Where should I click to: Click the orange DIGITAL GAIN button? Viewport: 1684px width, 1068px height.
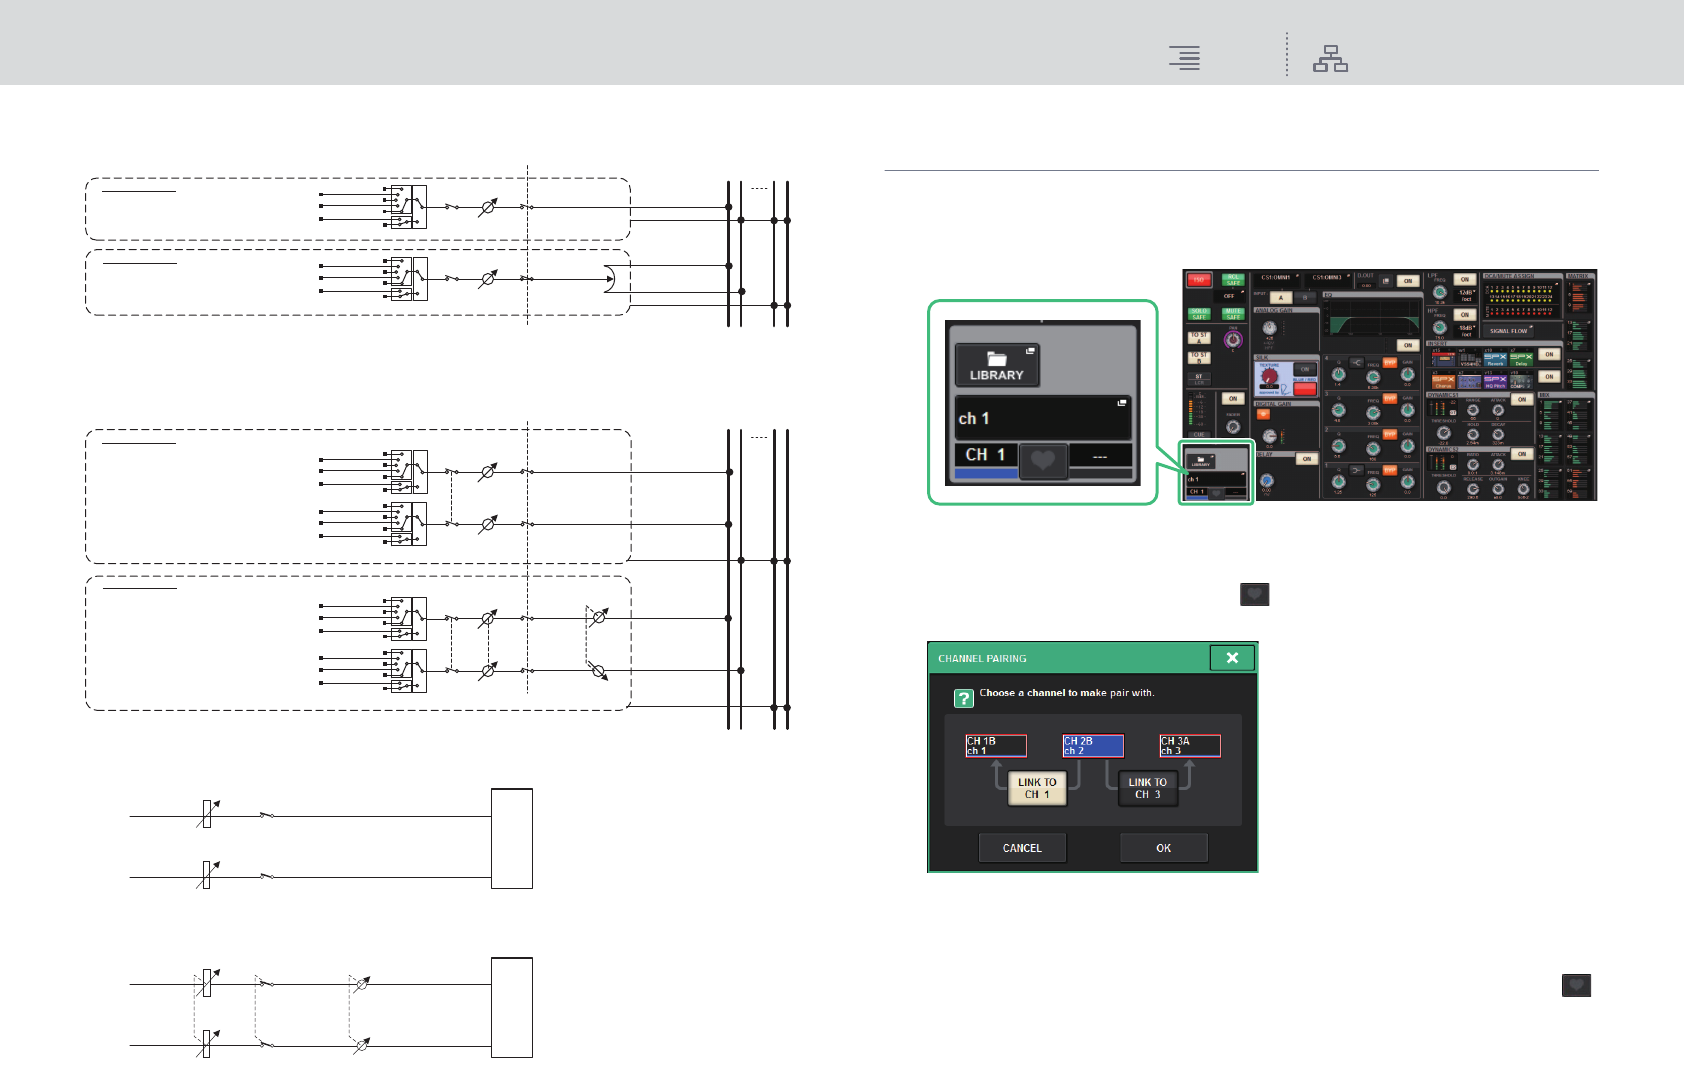click(1263, 414)
